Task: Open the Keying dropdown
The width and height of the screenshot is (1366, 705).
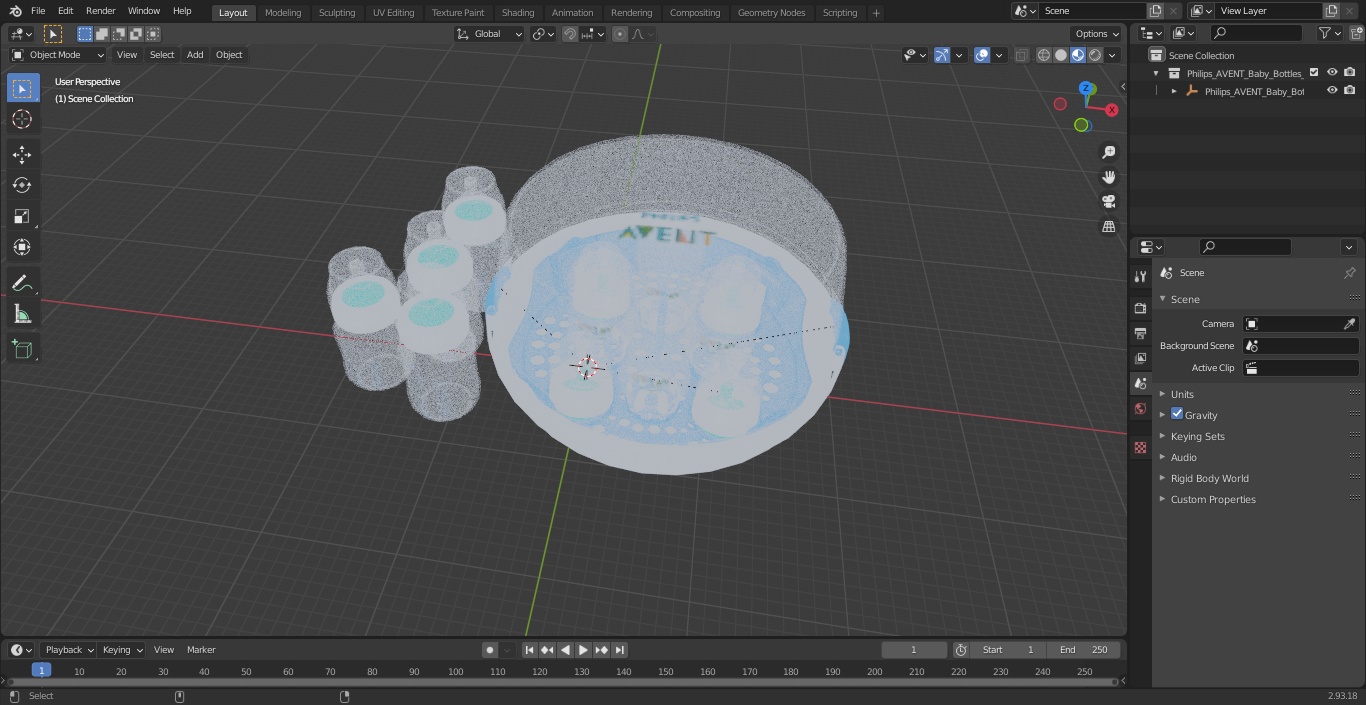Action: tap(122, 650)
